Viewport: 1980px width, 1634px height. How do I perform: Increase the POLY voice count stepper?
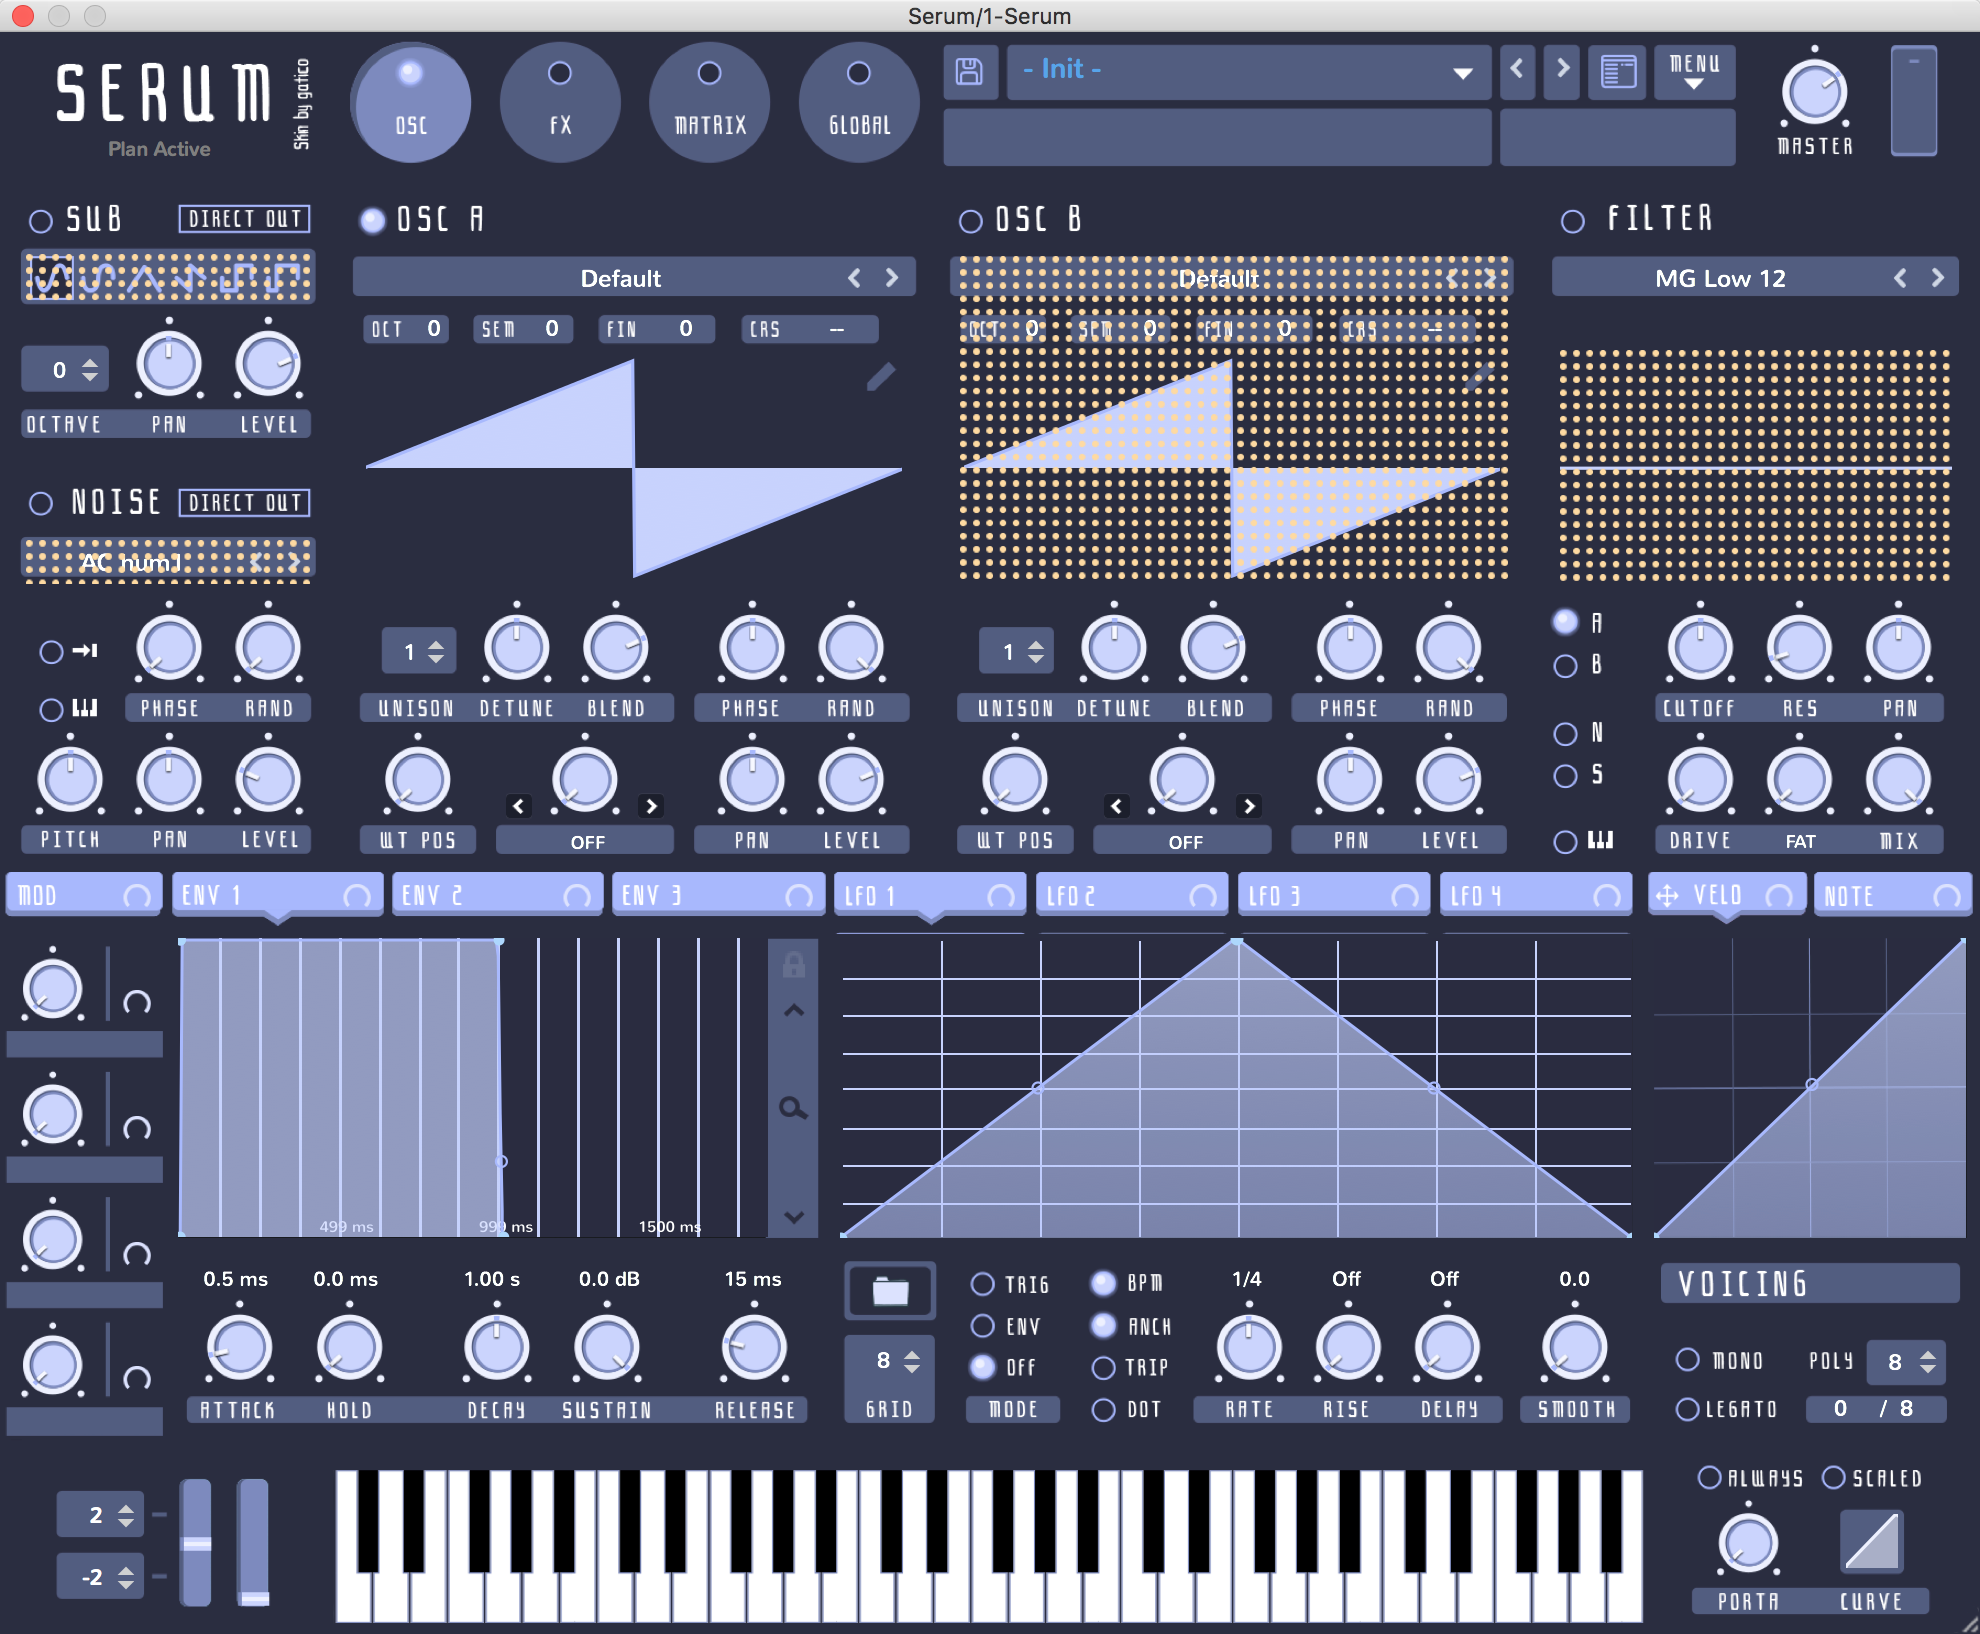click(x=1928, y=1355)
